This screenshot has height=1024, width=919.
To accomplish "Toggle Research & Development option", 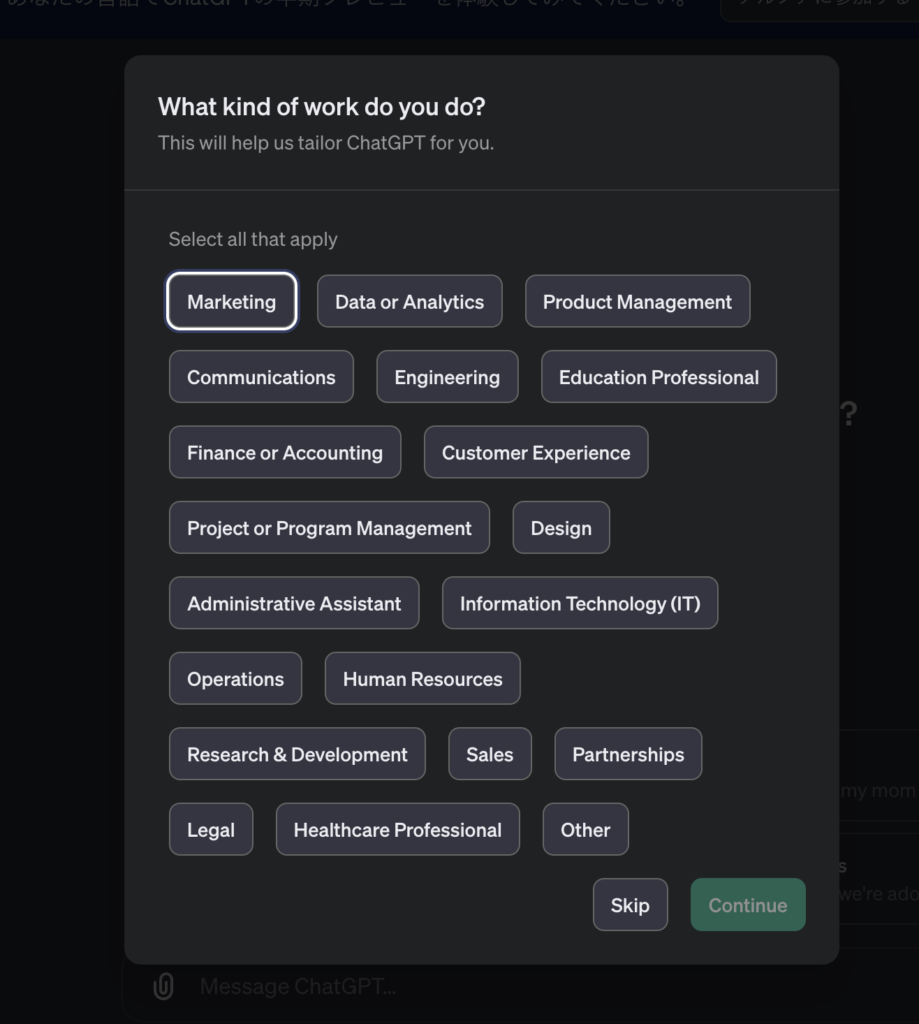I will point(297,754).
